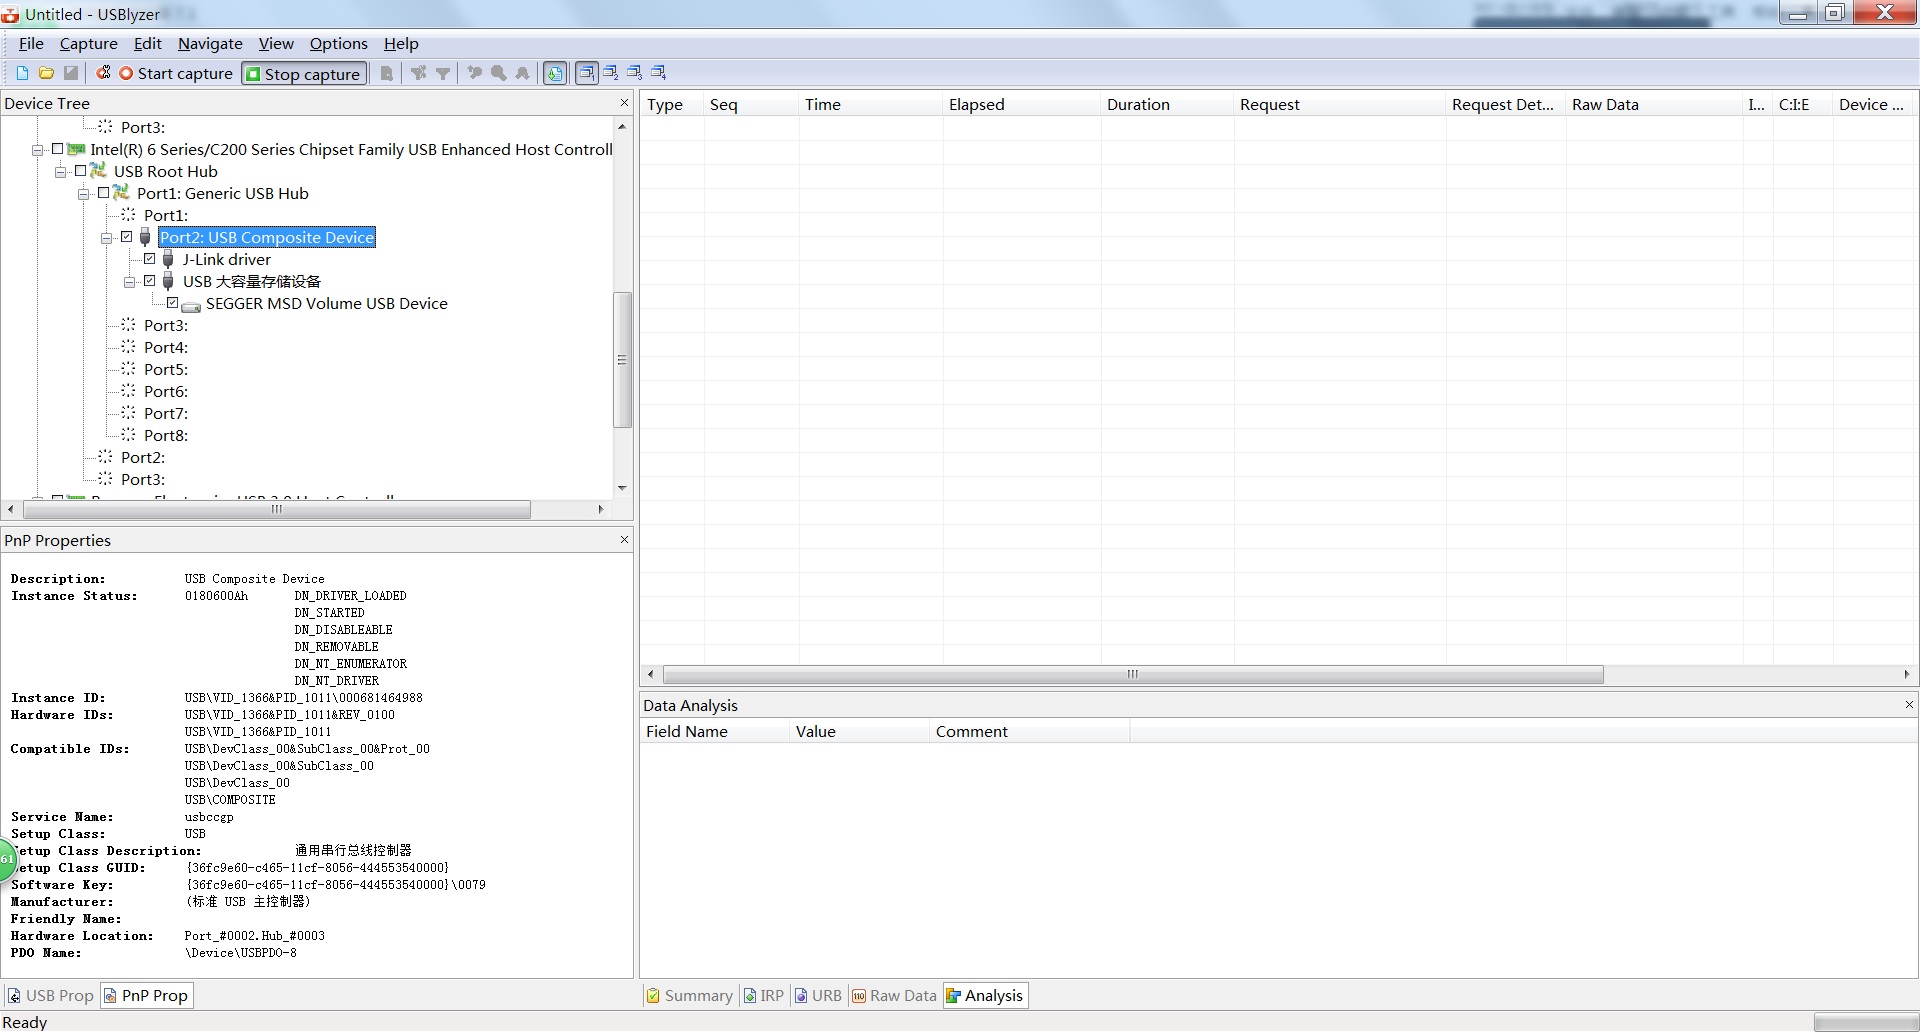This screenshot has width=1920, height=1032.
Task: Click the hot-plug capture icon before Start capture
Action: [103, 73]
